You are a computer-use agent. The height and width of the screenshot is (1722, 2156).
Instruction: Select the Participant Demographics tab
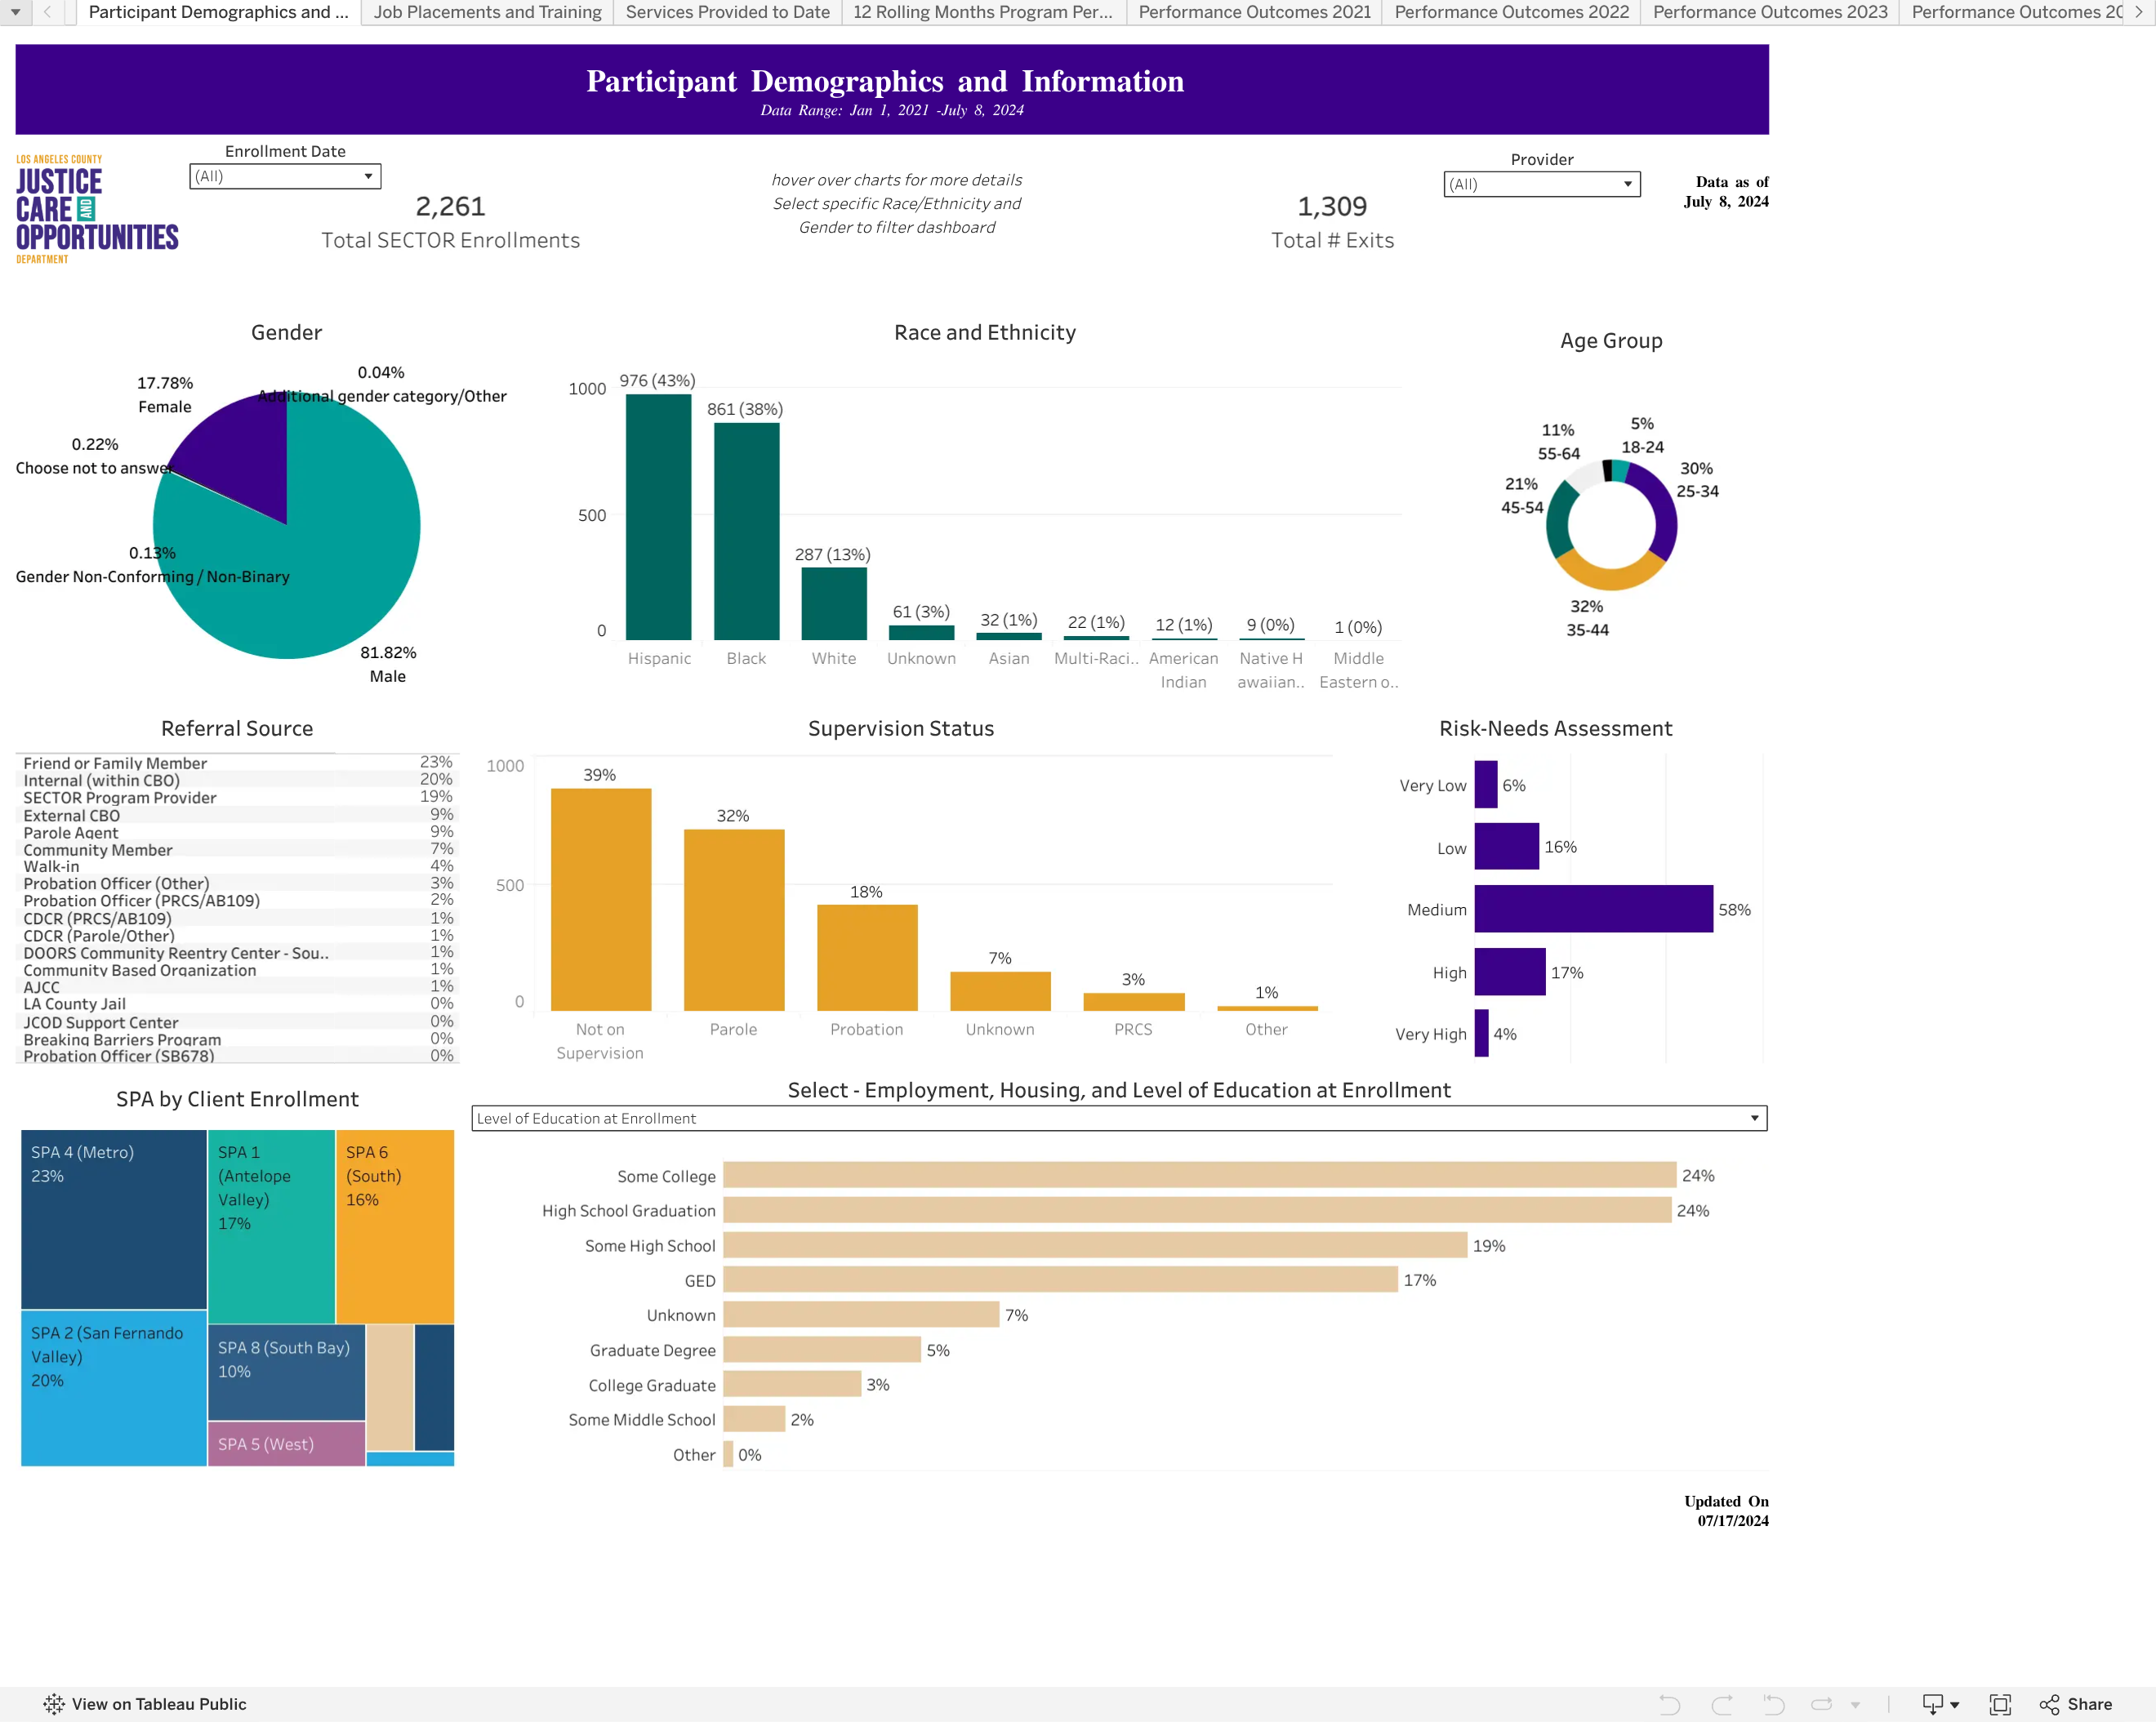218,12
